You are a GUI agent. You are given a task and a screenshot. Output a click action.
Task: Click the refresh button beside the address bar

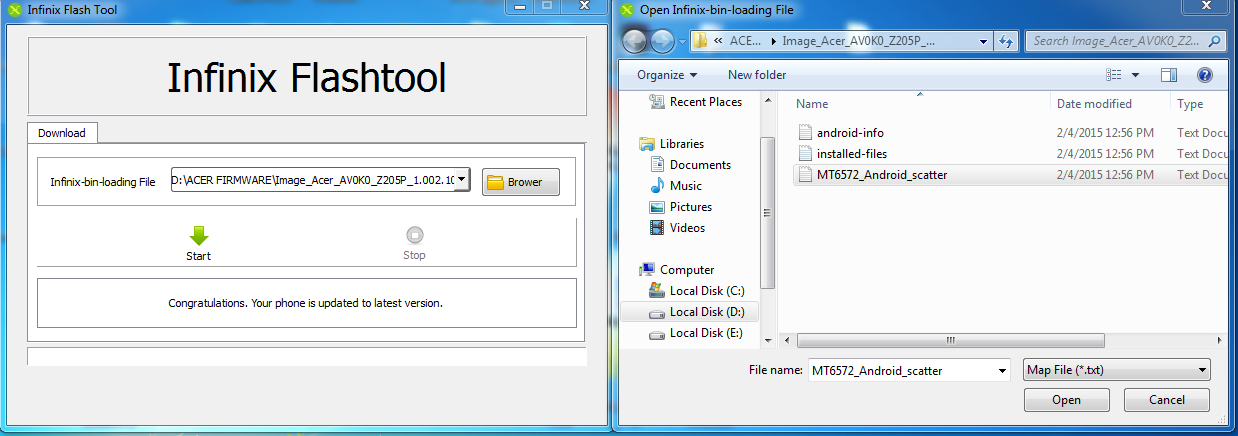pyautogui.click(x=1006, y=41)
